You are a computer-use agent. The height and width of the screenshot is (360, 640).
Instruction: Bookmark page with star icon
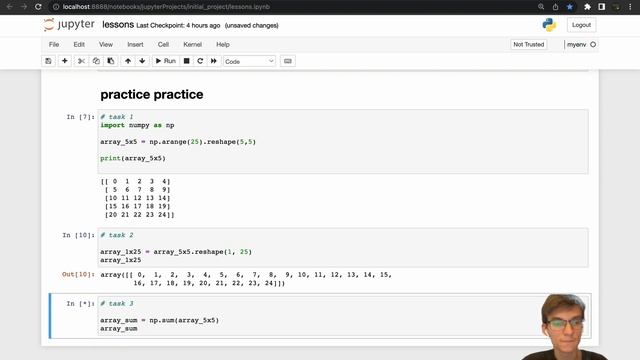570,7
